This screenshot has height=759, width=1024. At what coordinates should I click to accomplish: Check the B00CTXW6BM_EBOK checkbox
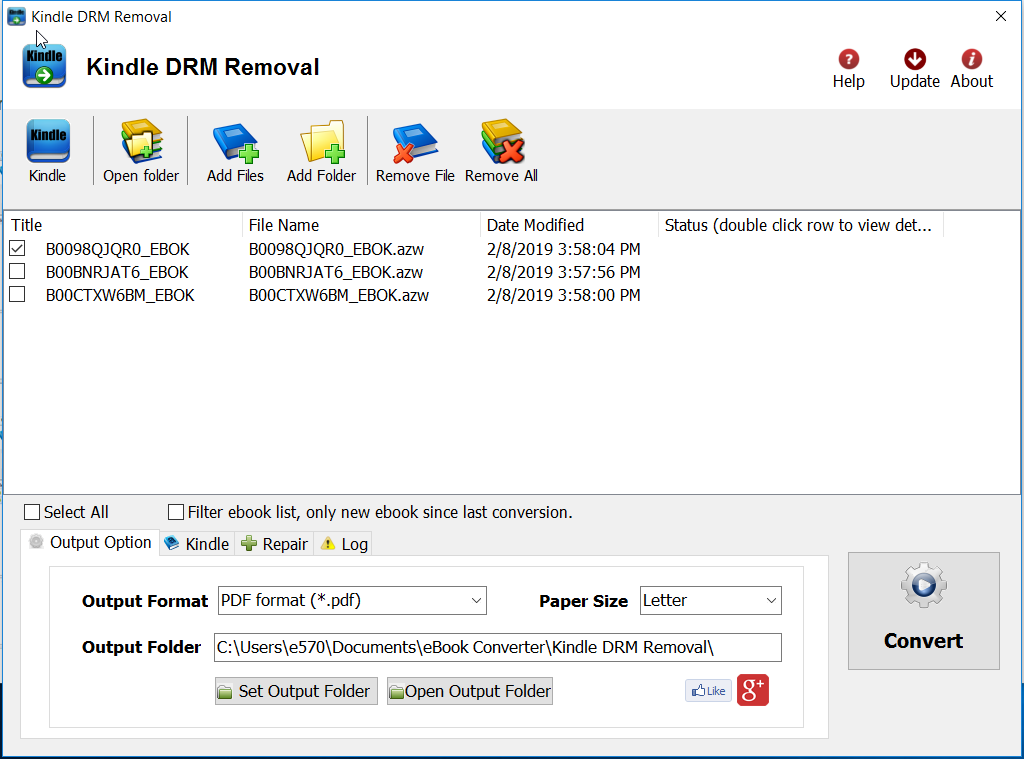point(18,295)
